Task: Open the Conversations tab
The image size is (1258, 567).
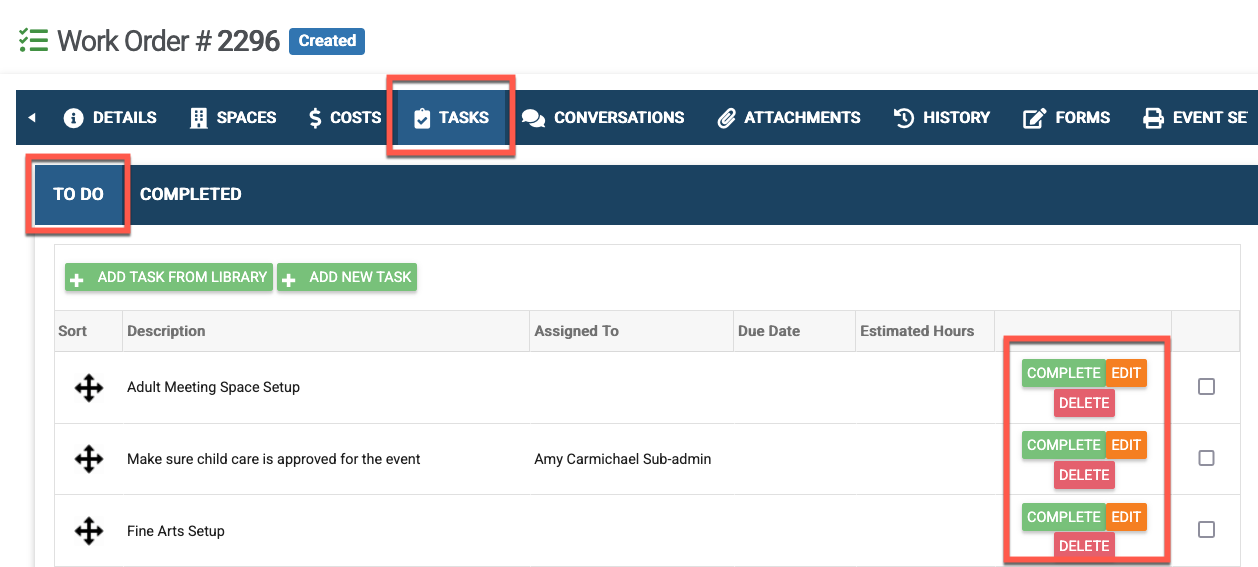Action: tap(603, 118)
